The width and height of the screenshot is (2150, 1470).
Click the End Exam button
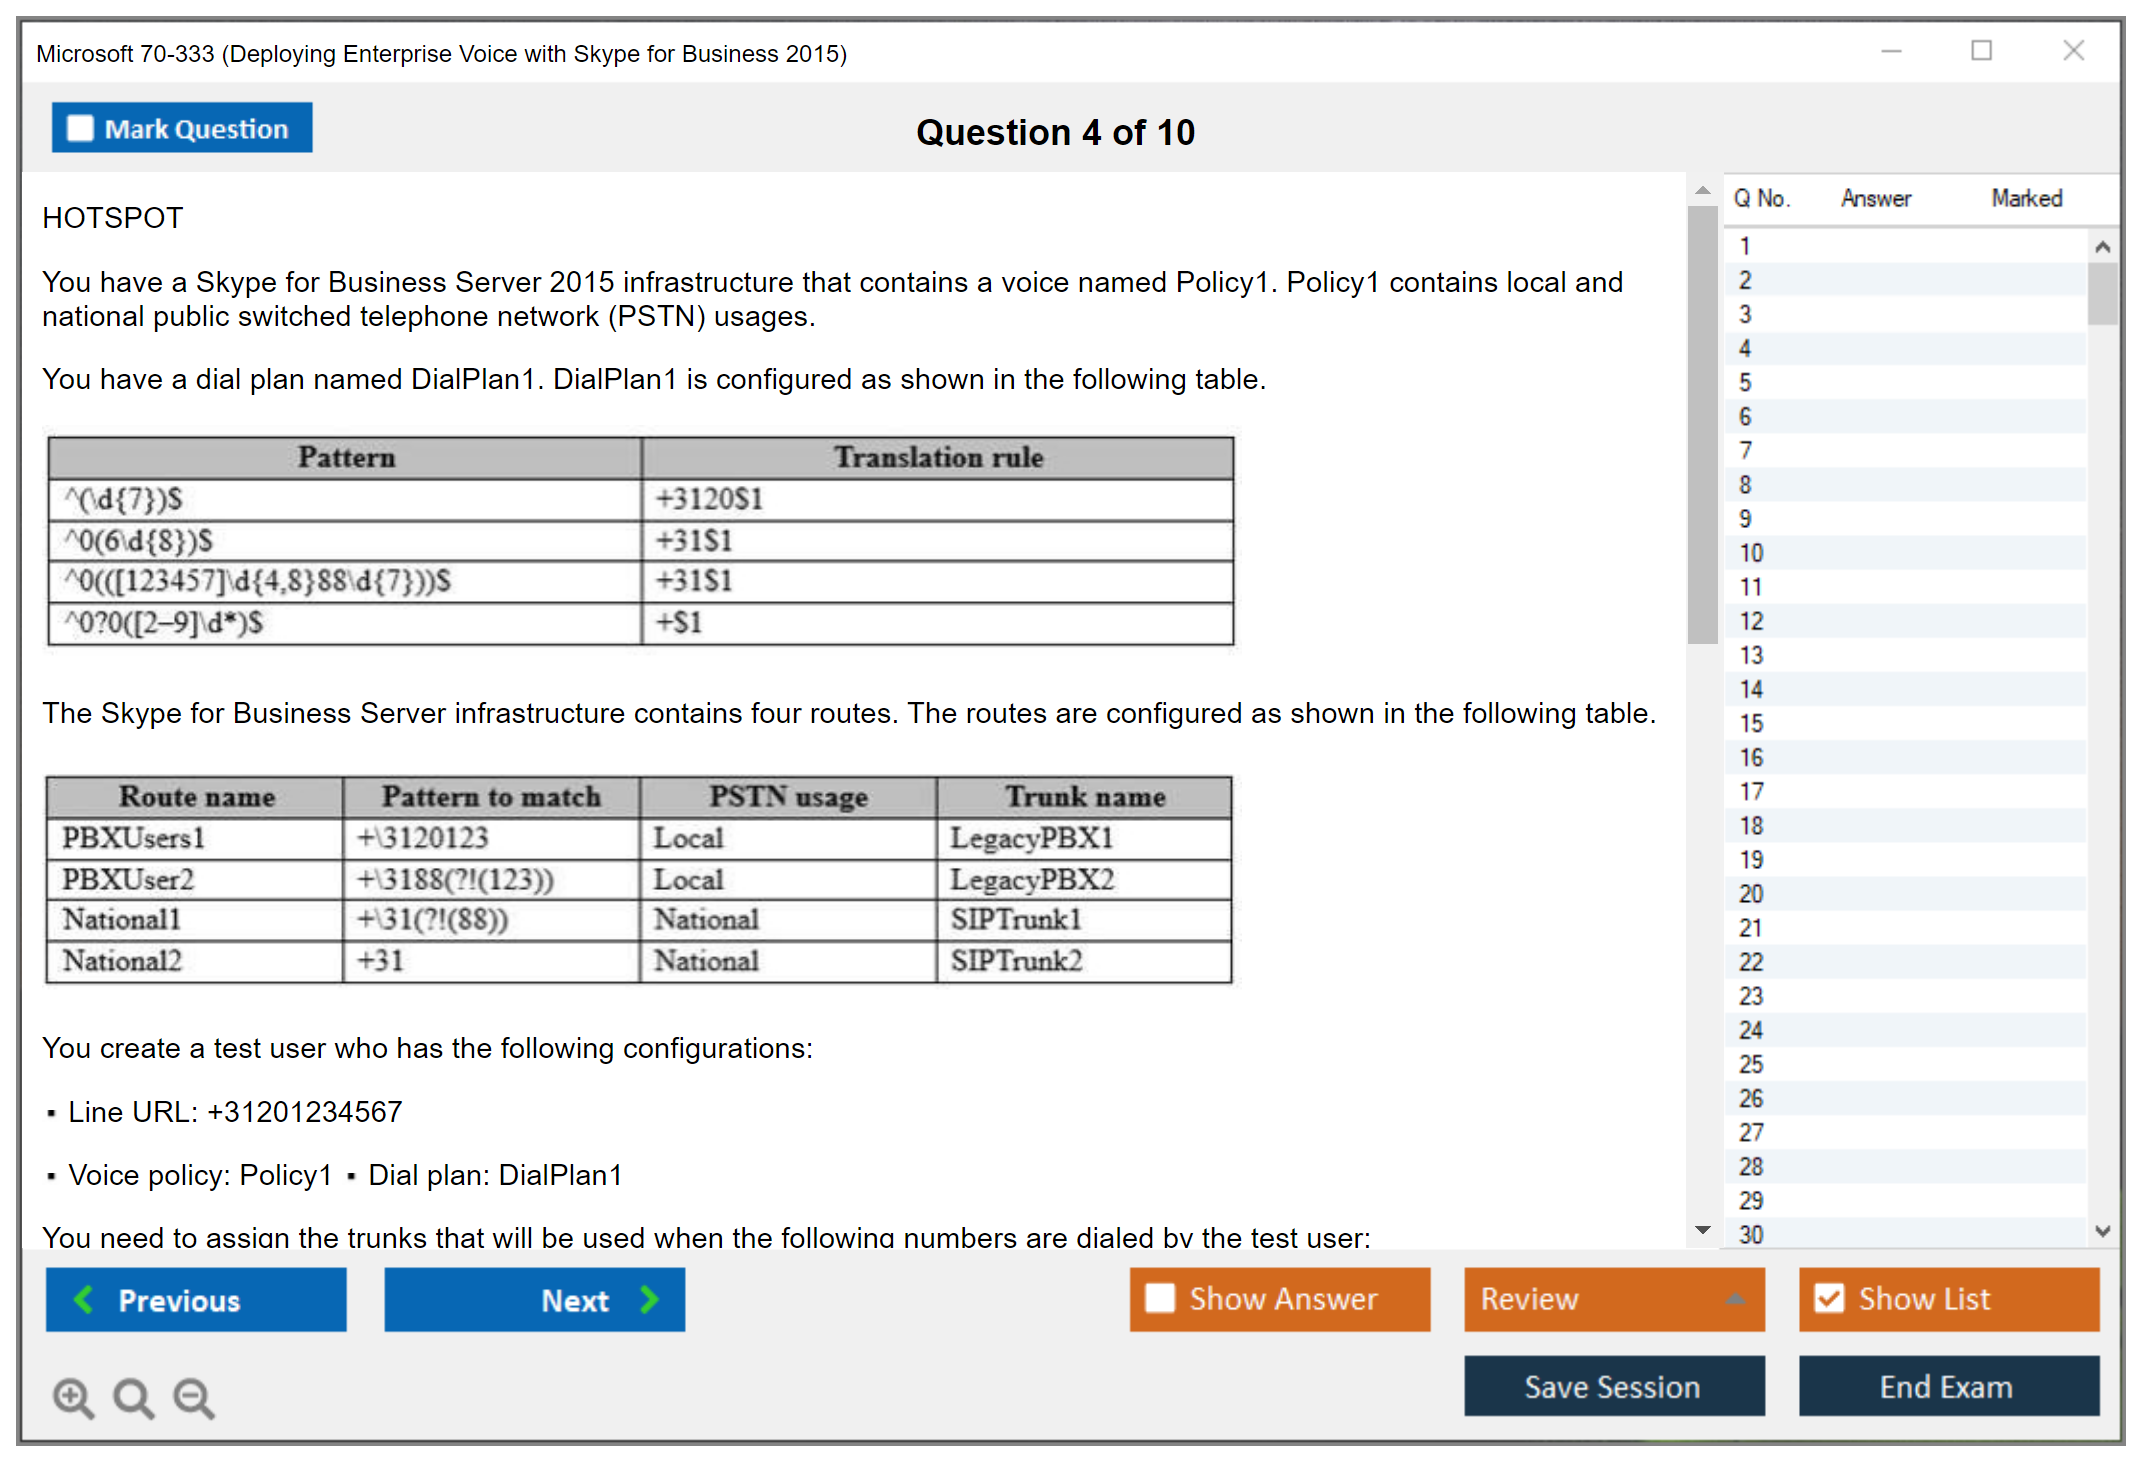pos(1947,1386)
